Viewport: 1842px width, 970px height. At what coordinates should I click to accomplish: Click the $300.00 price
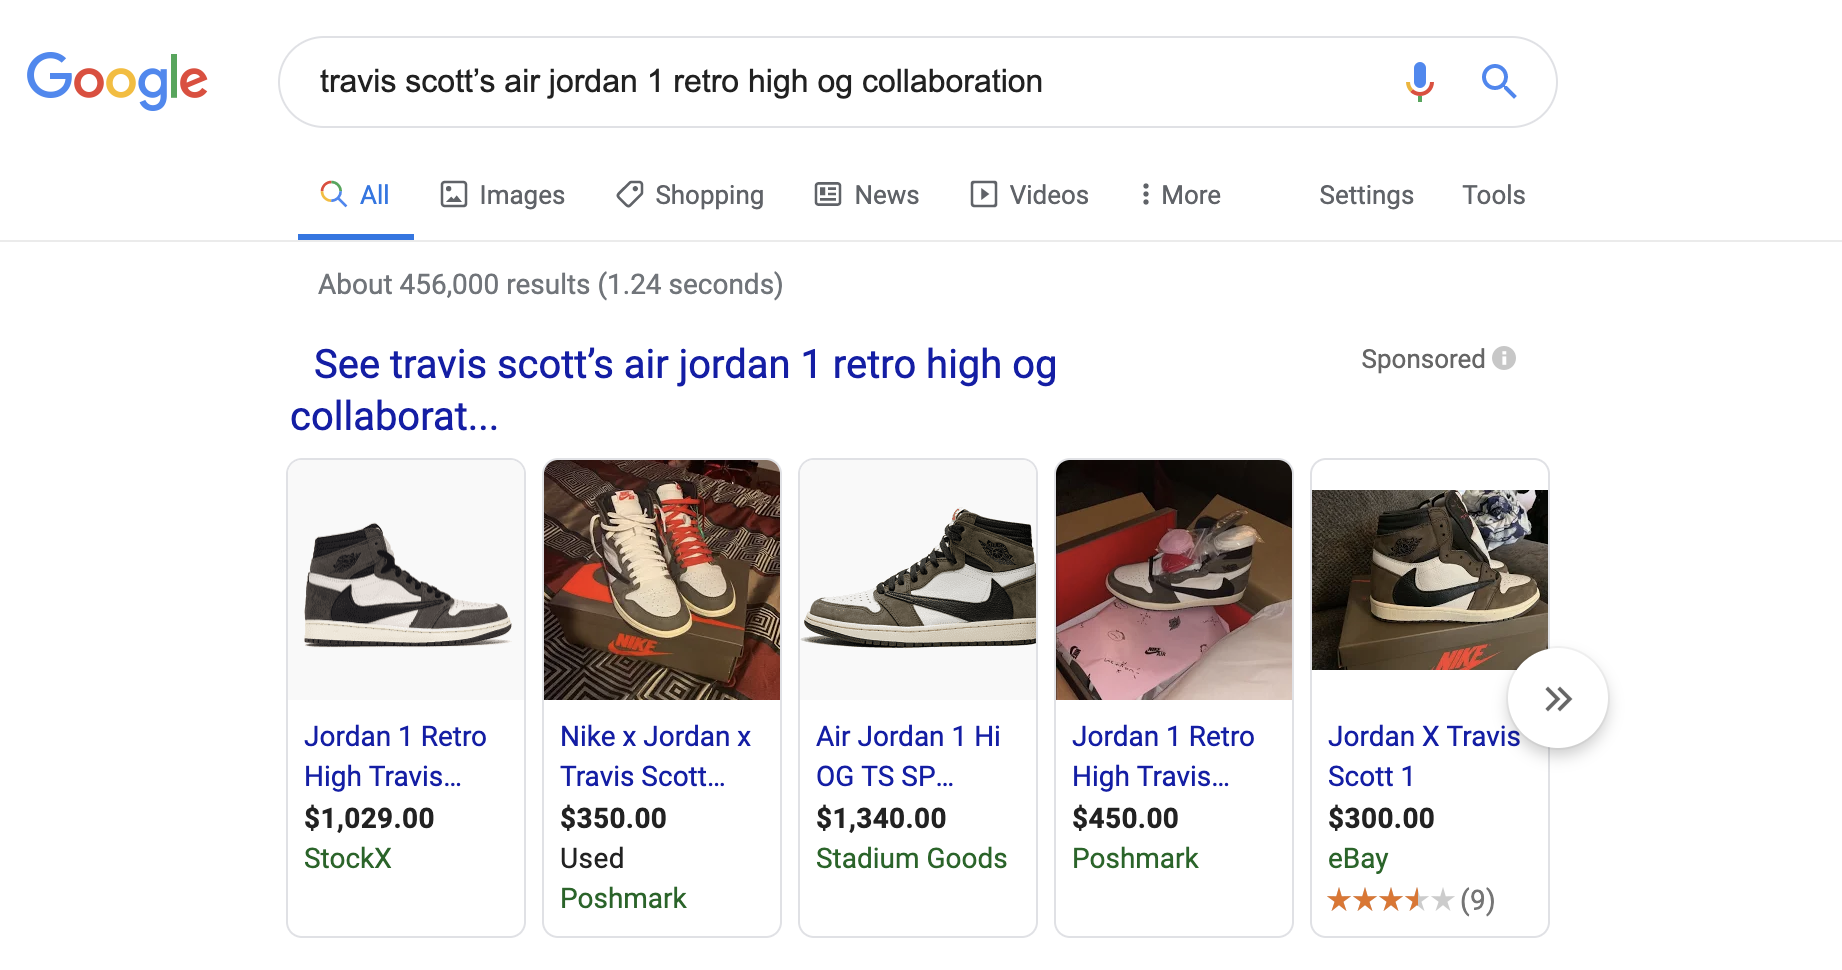coord(1381,818)
